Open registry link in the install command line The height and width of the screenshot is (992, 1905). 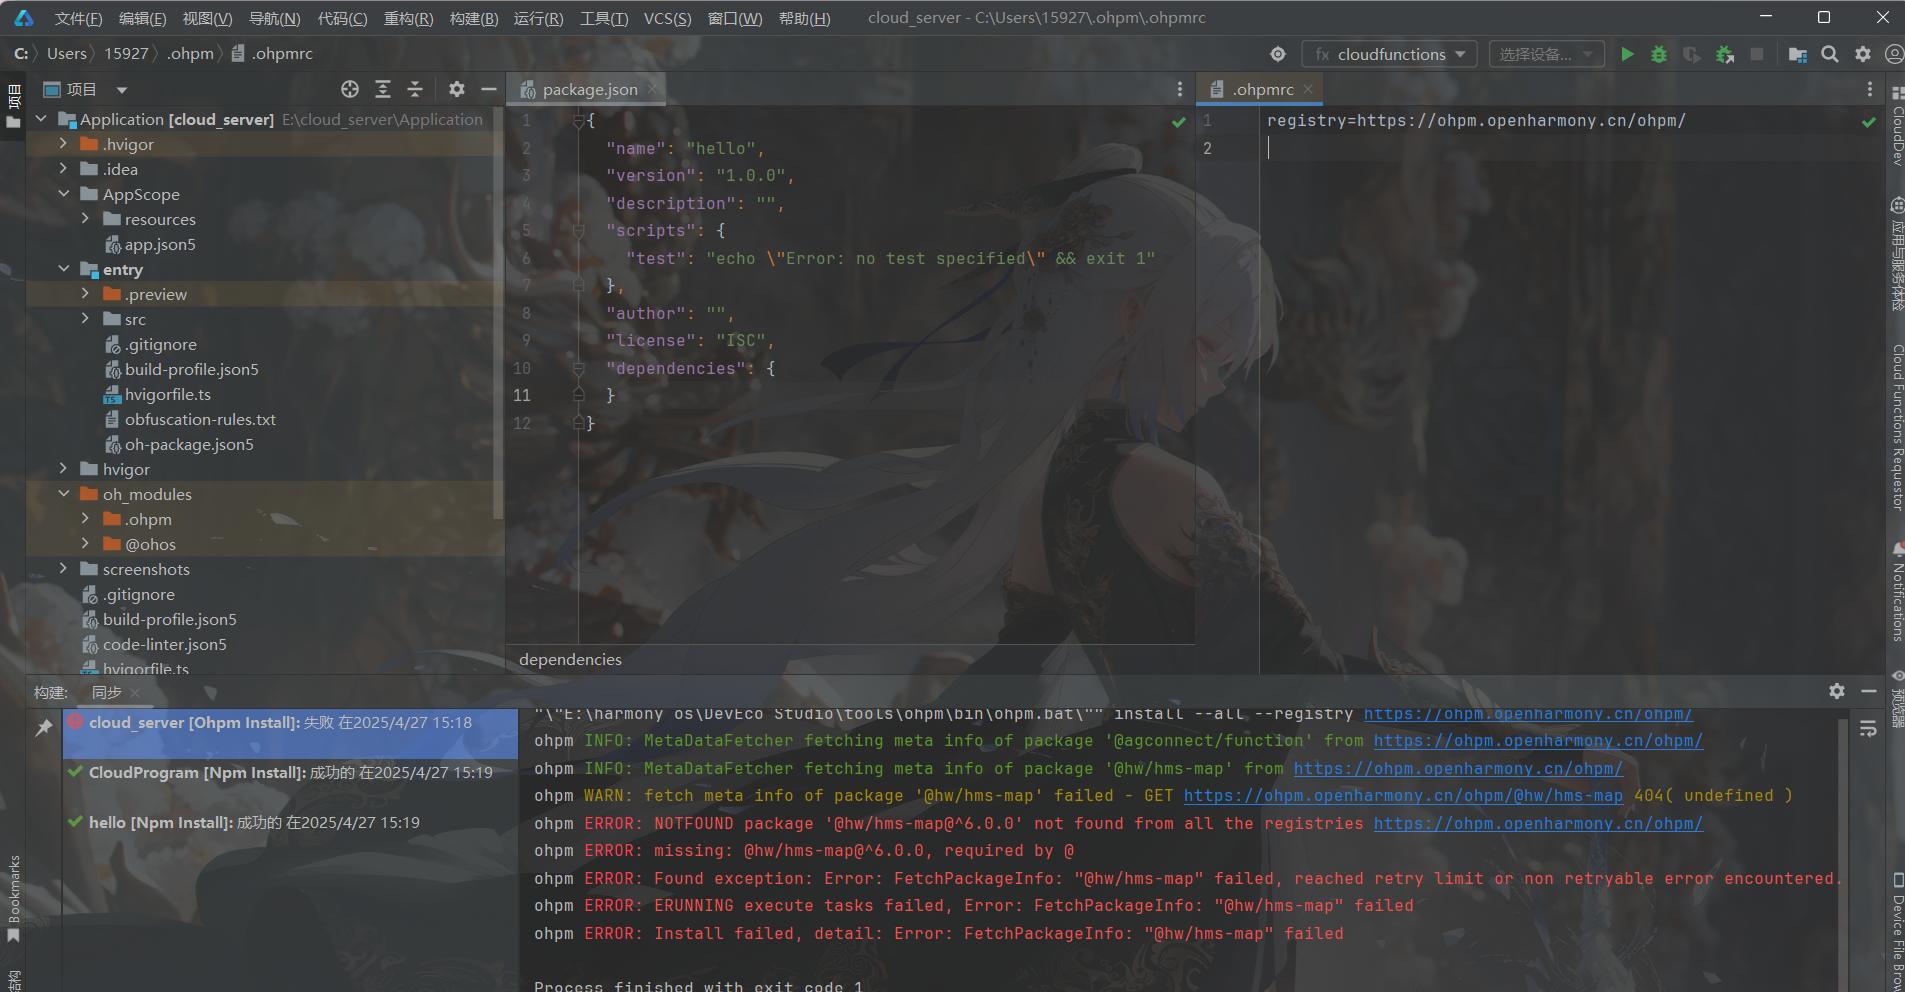[x=1528, y=714]
